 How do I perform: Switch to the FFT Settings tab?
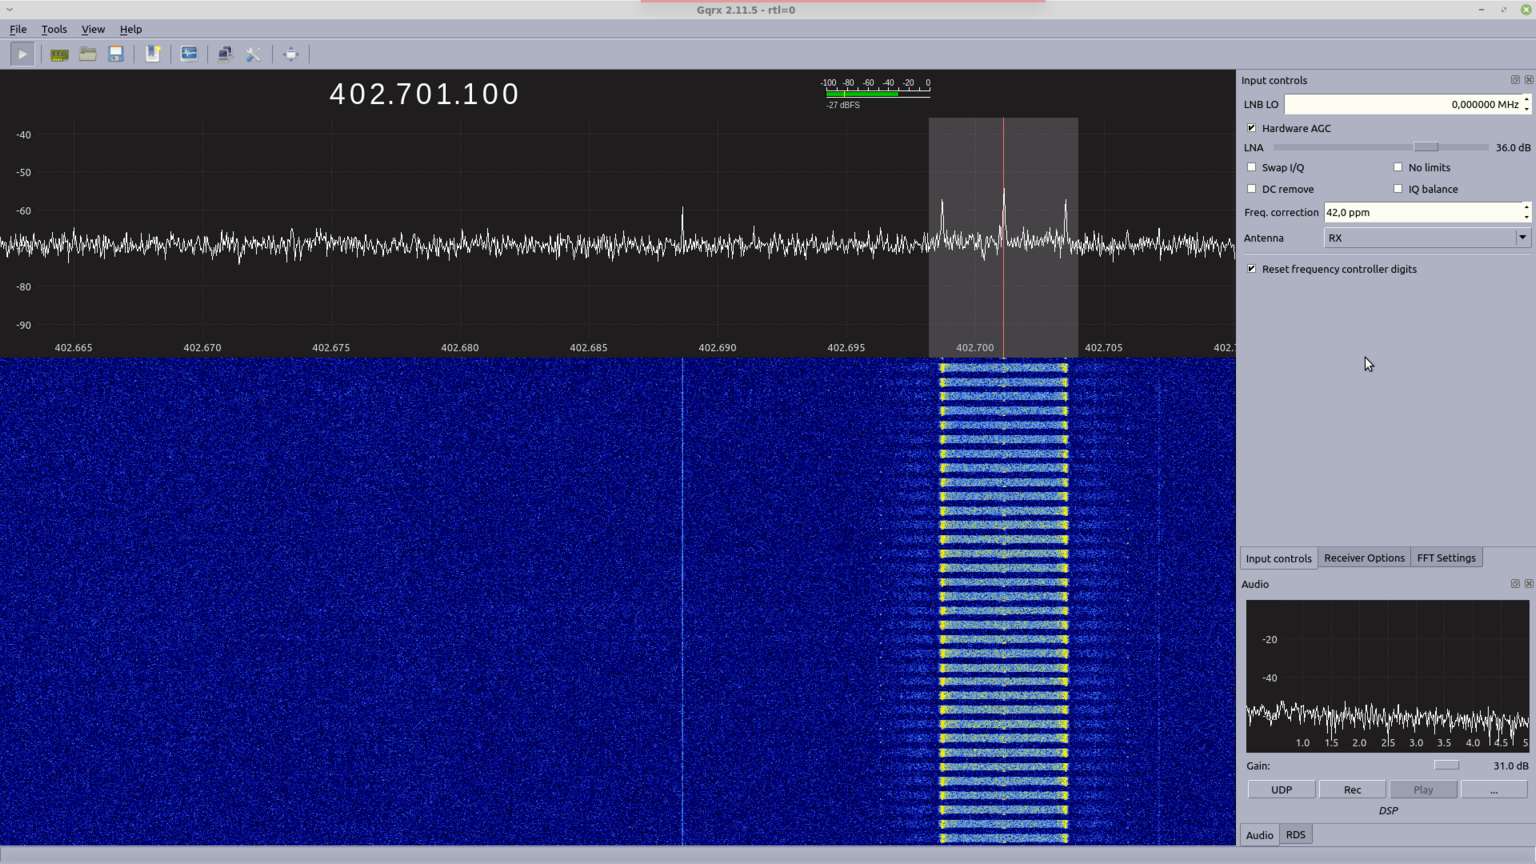pos(1445,558)
